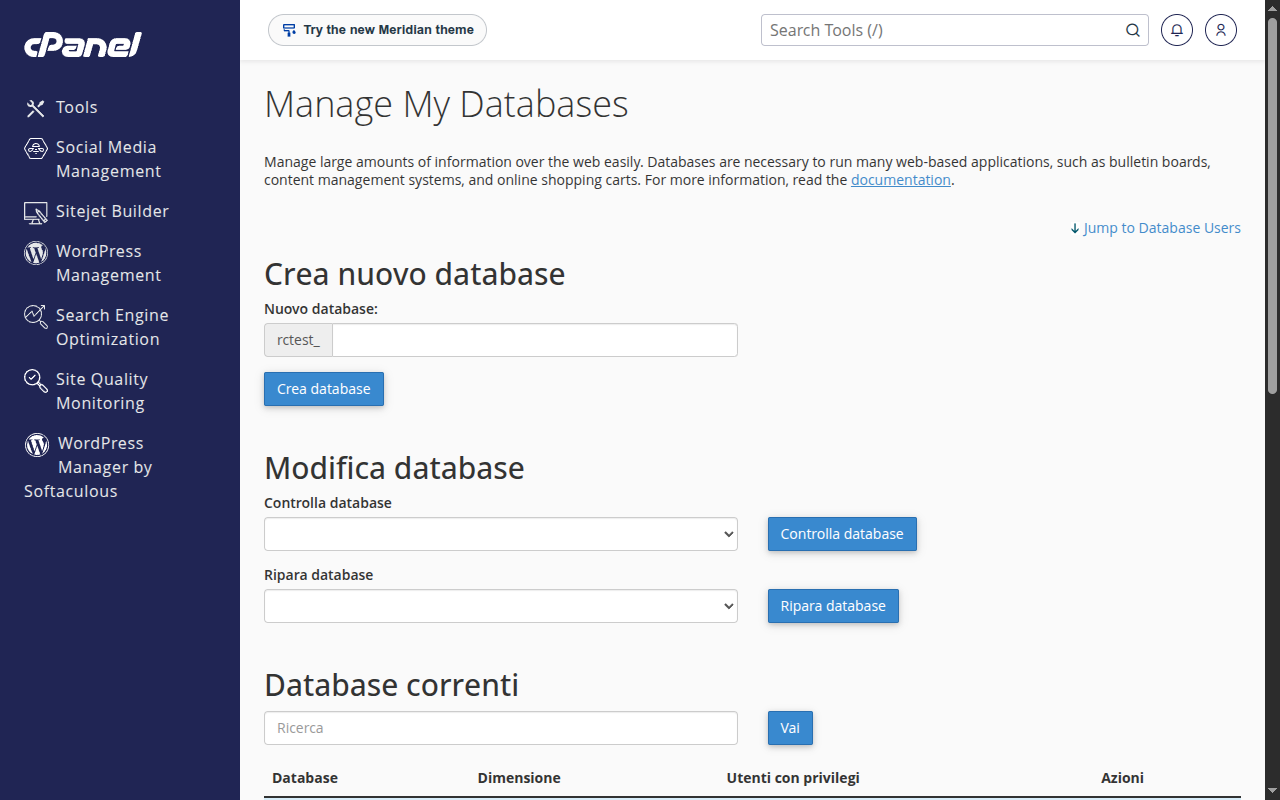This screenshot has height=800, width=1280.
Task: Click the down arrow beside Jump to Database Users
Action: [x=1075, y=228]
